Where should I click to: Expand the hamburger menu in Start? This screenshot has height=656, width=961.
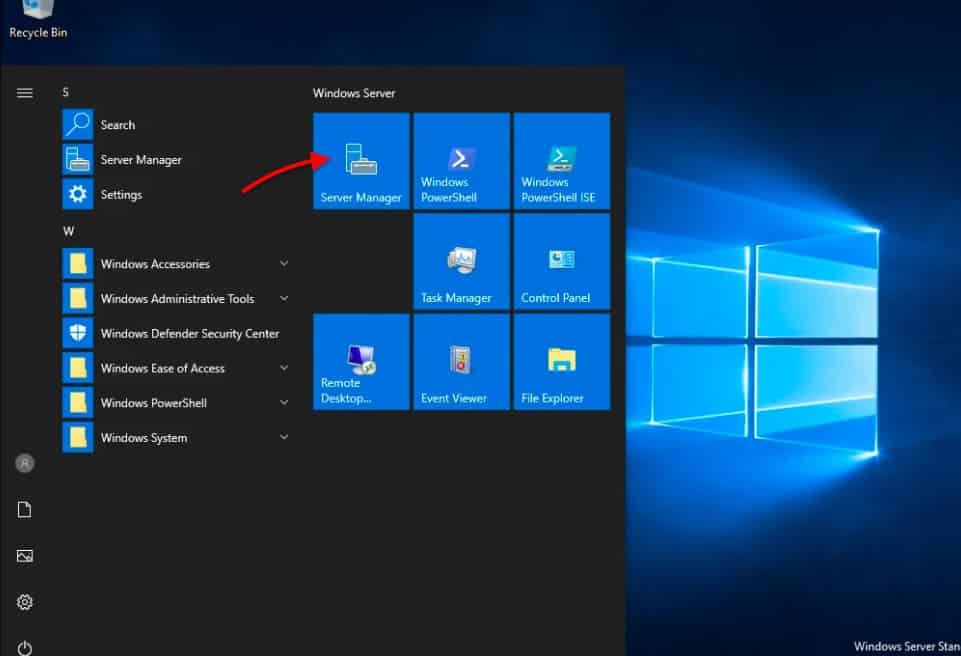(x=25, y=93)
